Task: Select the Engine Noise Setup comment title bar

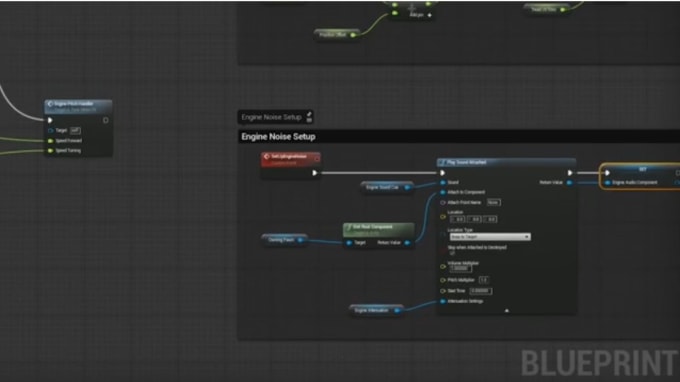Action: pos(459,137)
